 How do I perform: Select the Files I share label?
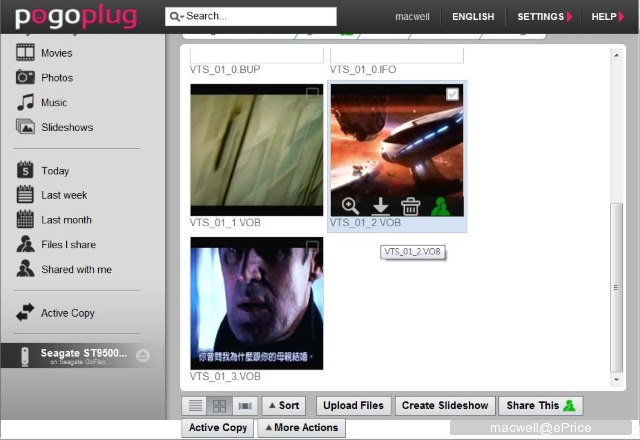69,244
